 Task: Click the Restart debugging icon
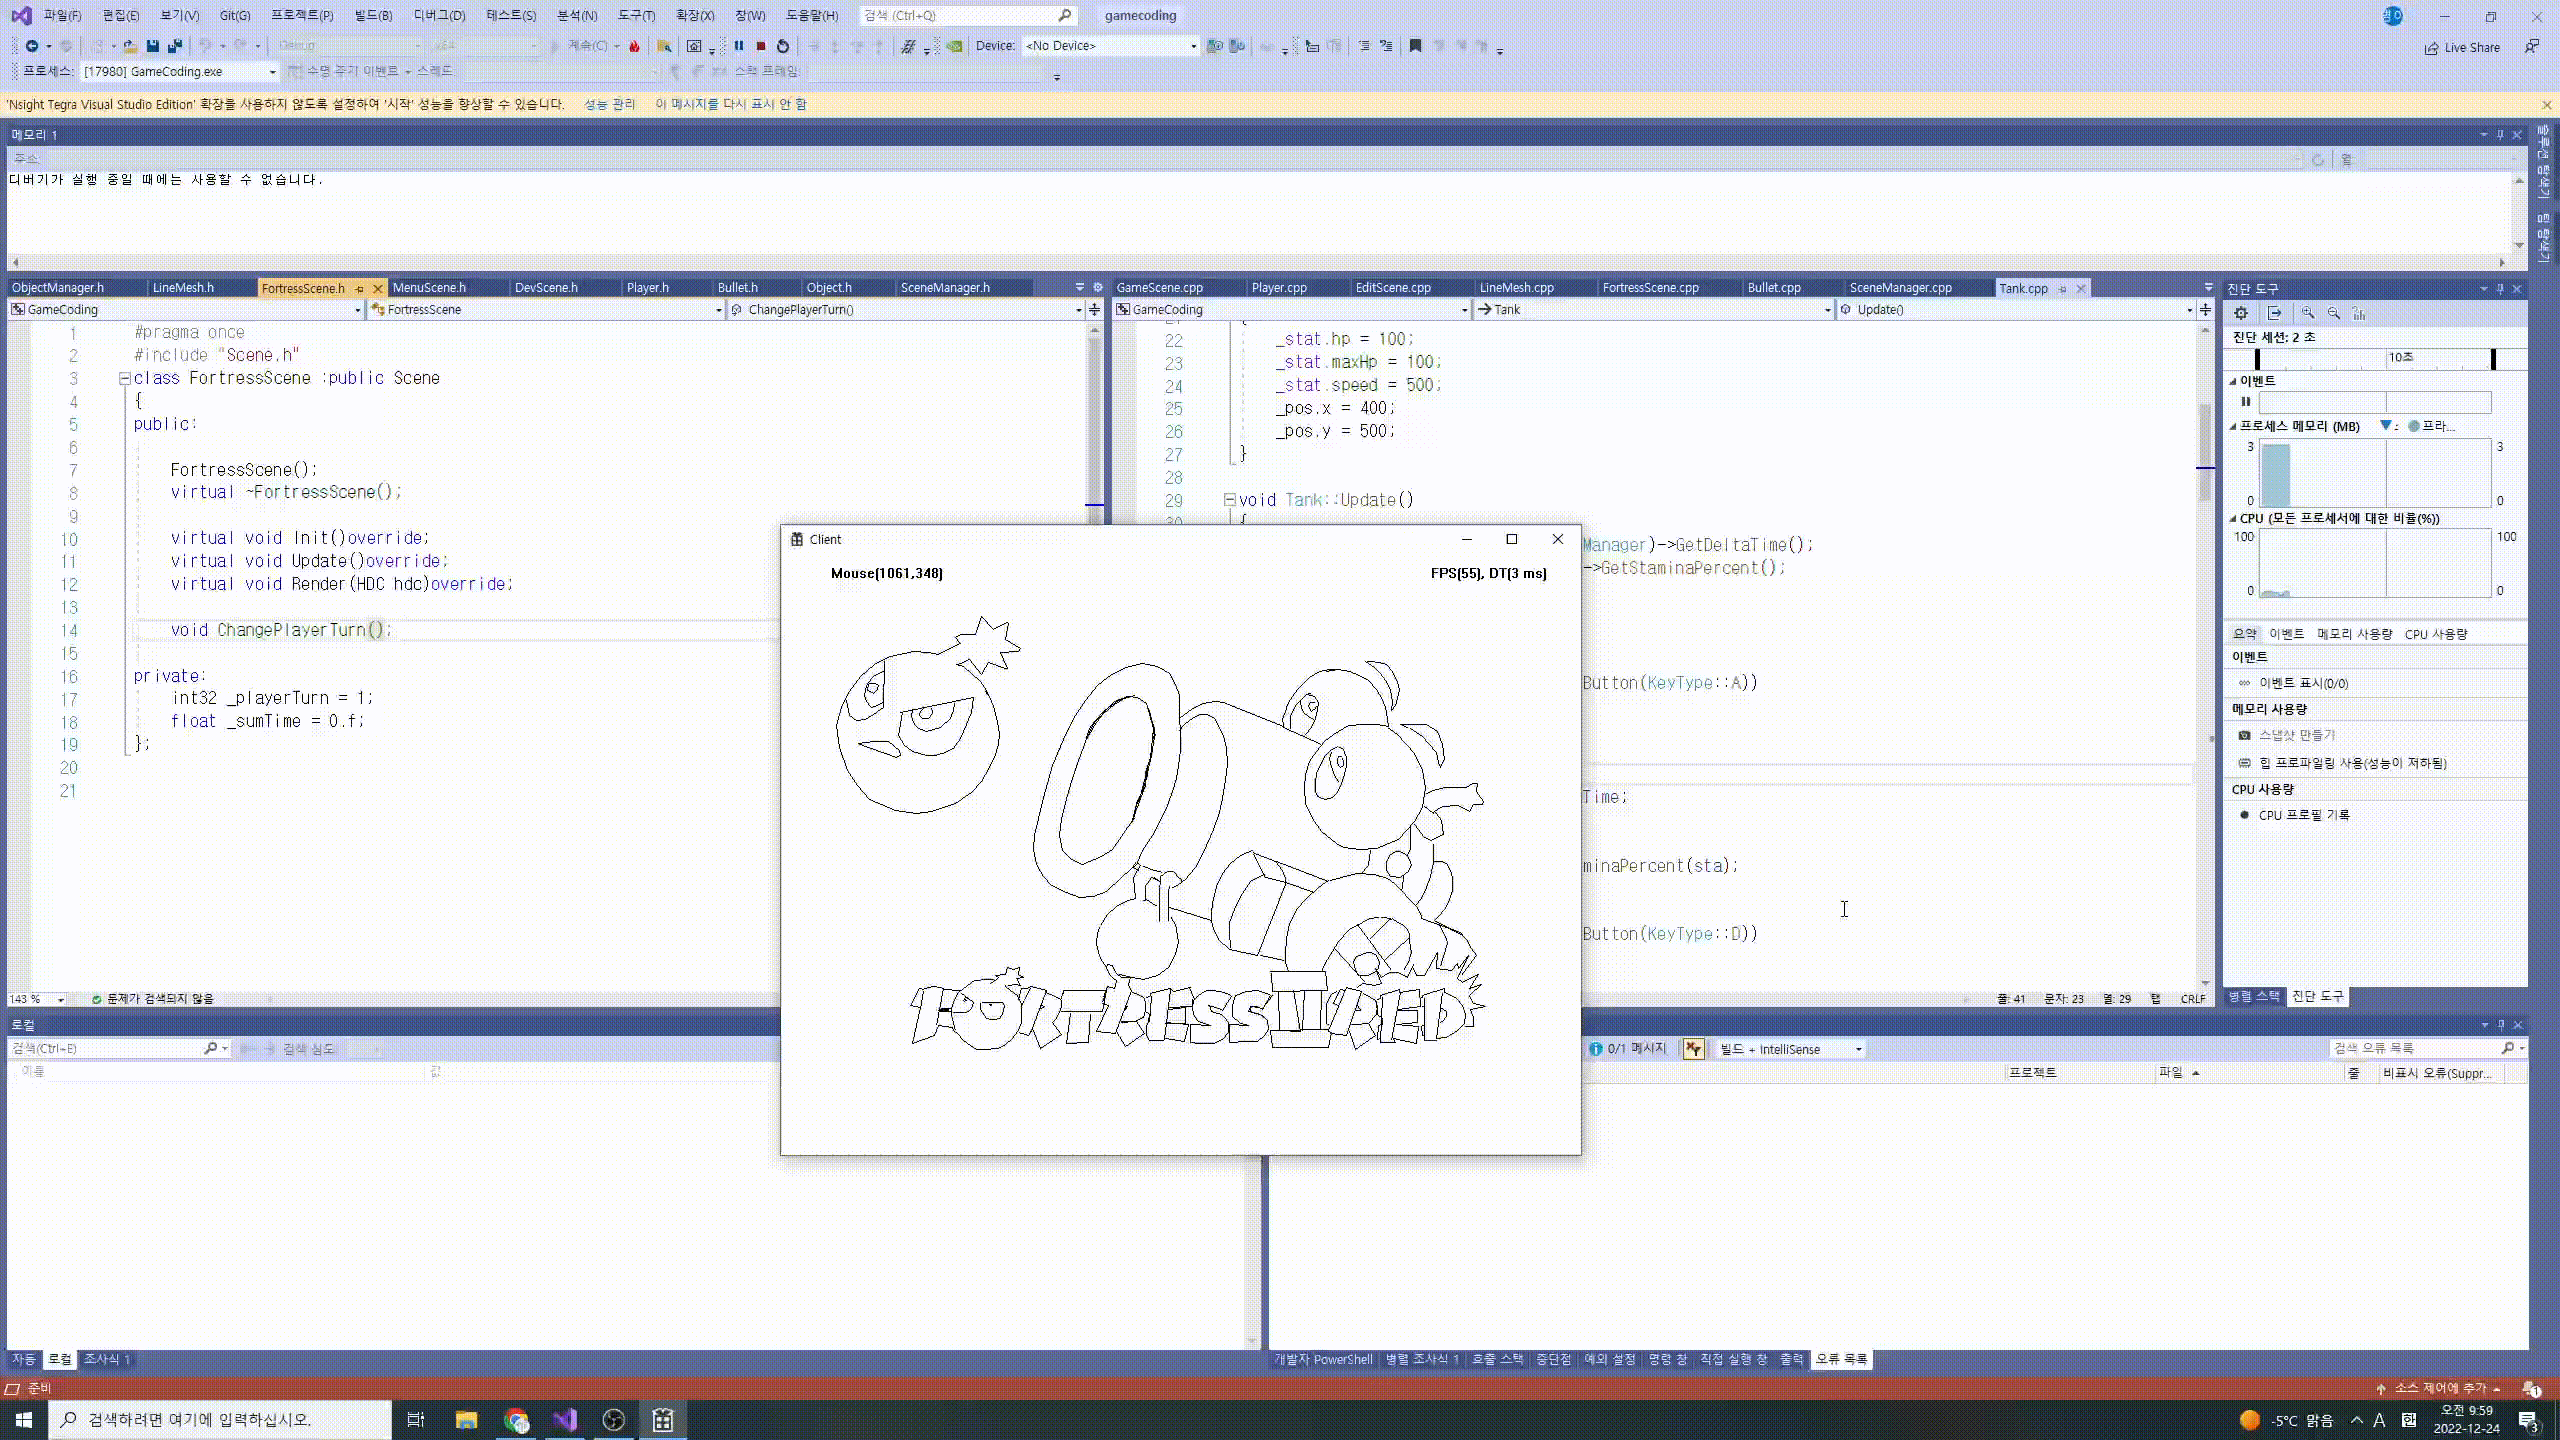783,46
